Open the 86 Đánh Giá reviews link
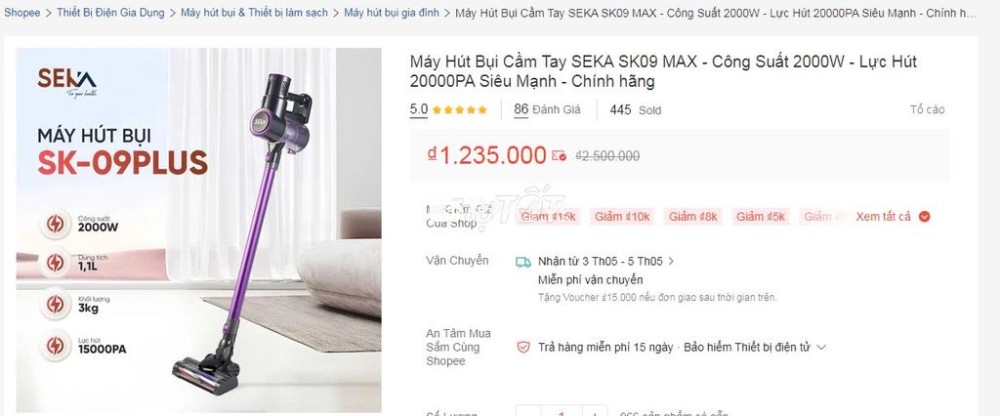This screenshot has height=416, width=1000. (547, 109)
